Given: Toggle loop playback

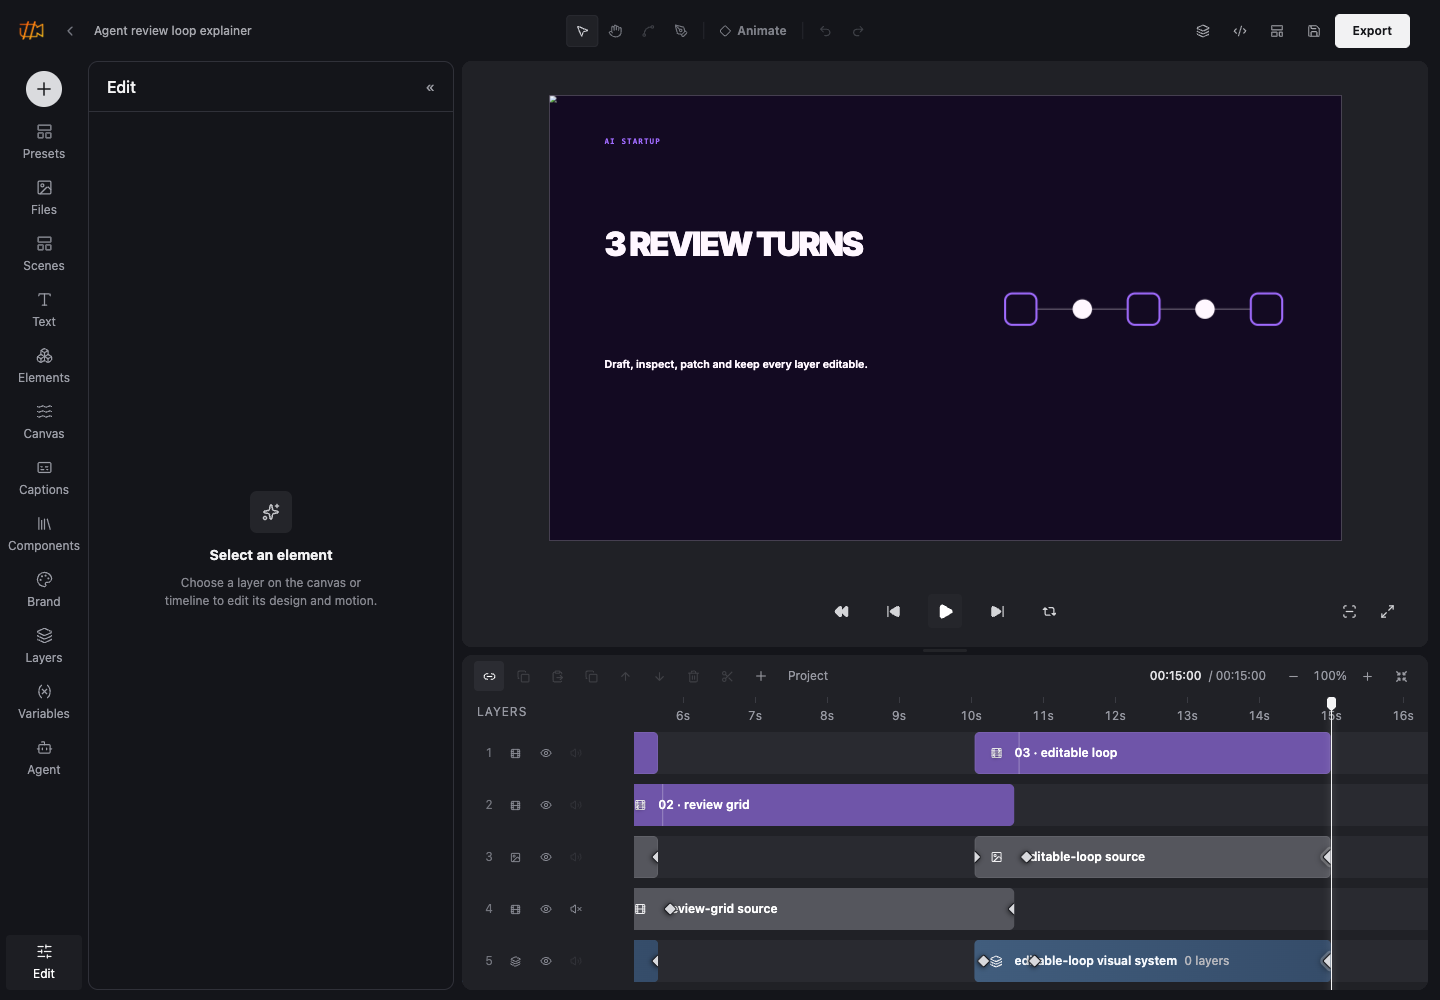Looking at the screenshot, I should [1050, 612].
